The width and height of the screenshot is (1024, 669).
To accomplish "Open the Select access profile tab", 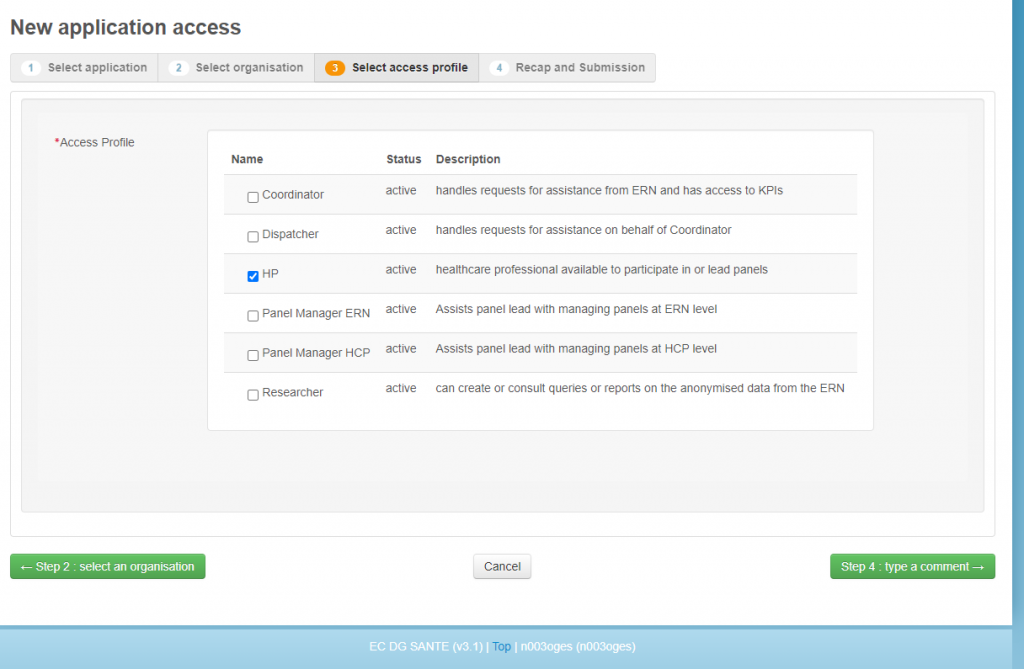I will coord(397,68).
